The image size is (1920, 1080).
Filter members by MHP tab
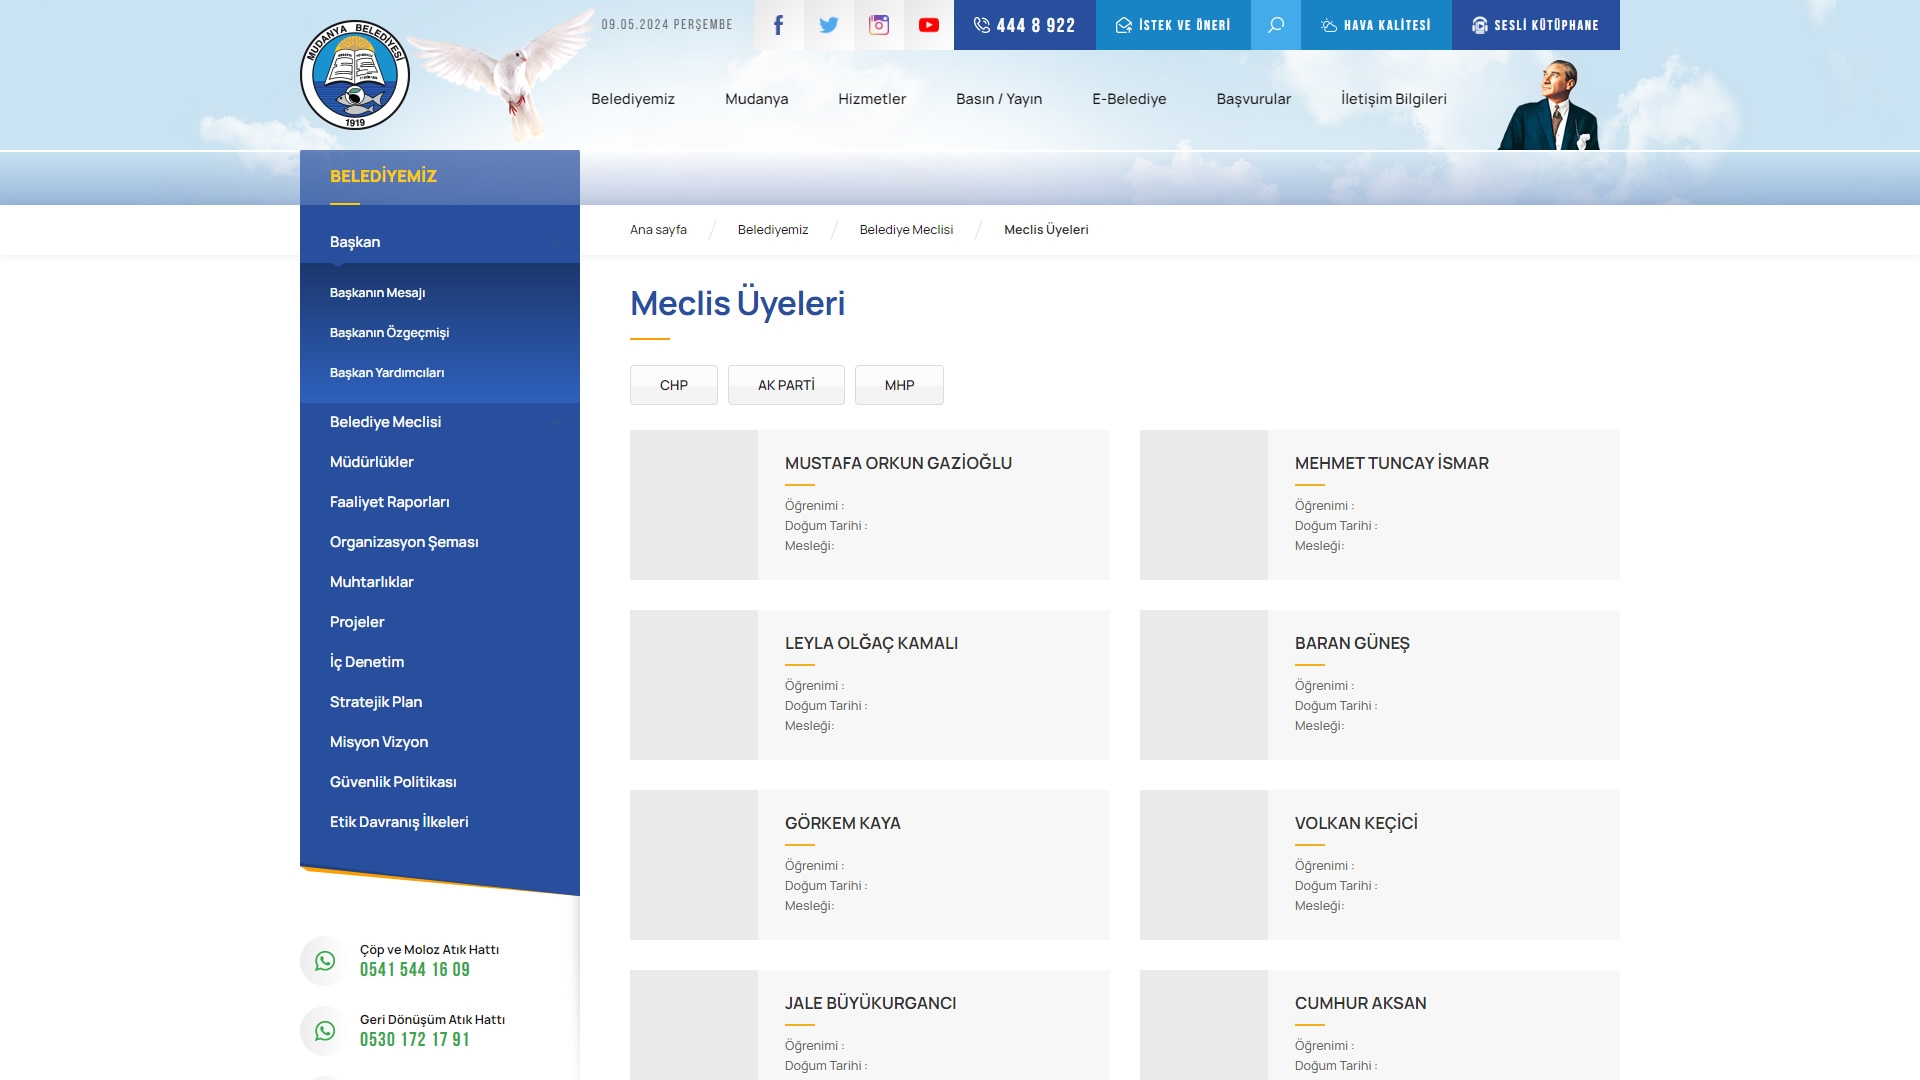click(899, 385)
